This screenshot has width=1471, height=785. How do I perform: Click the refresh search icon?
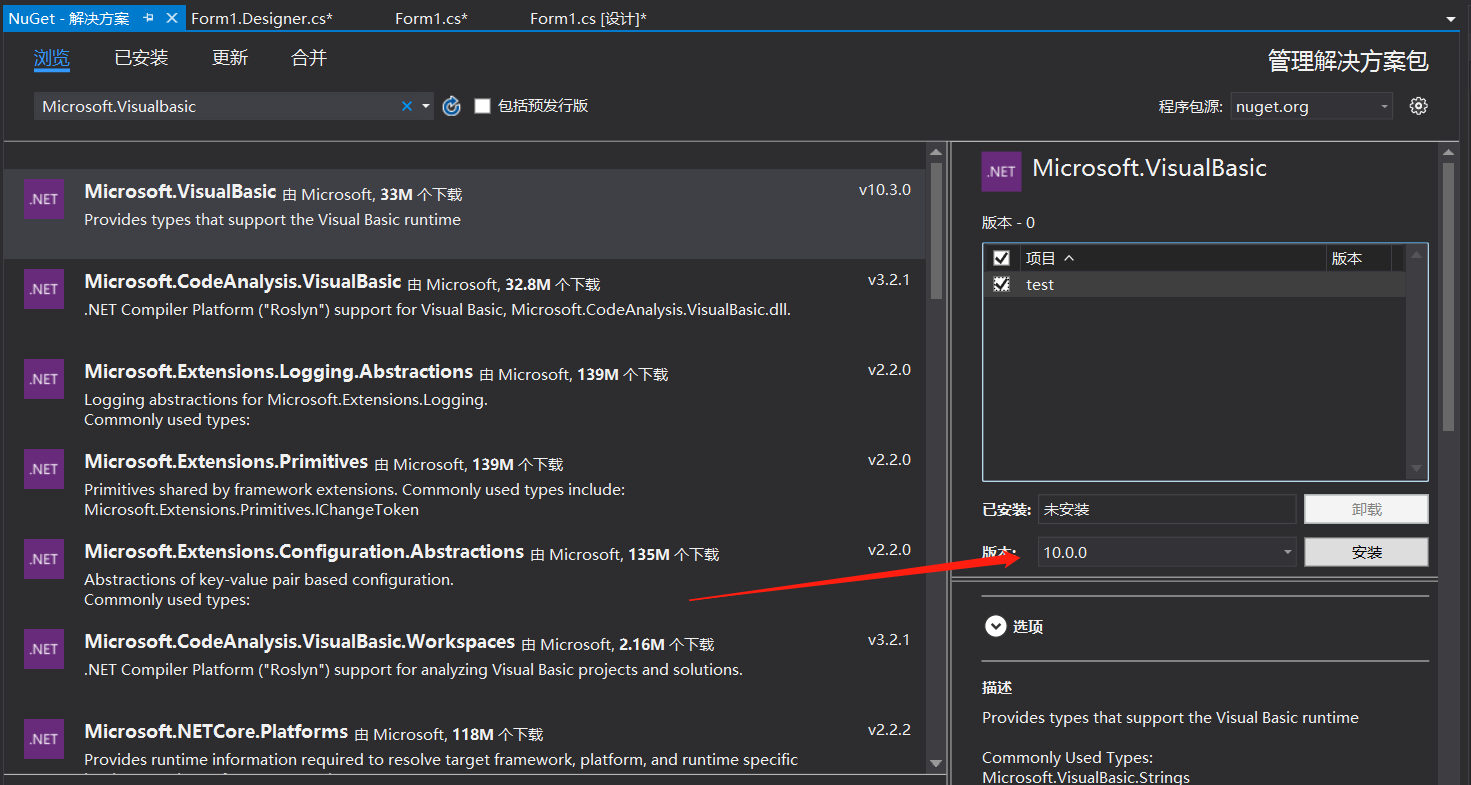pyautogui.click(x=451, y=105)
